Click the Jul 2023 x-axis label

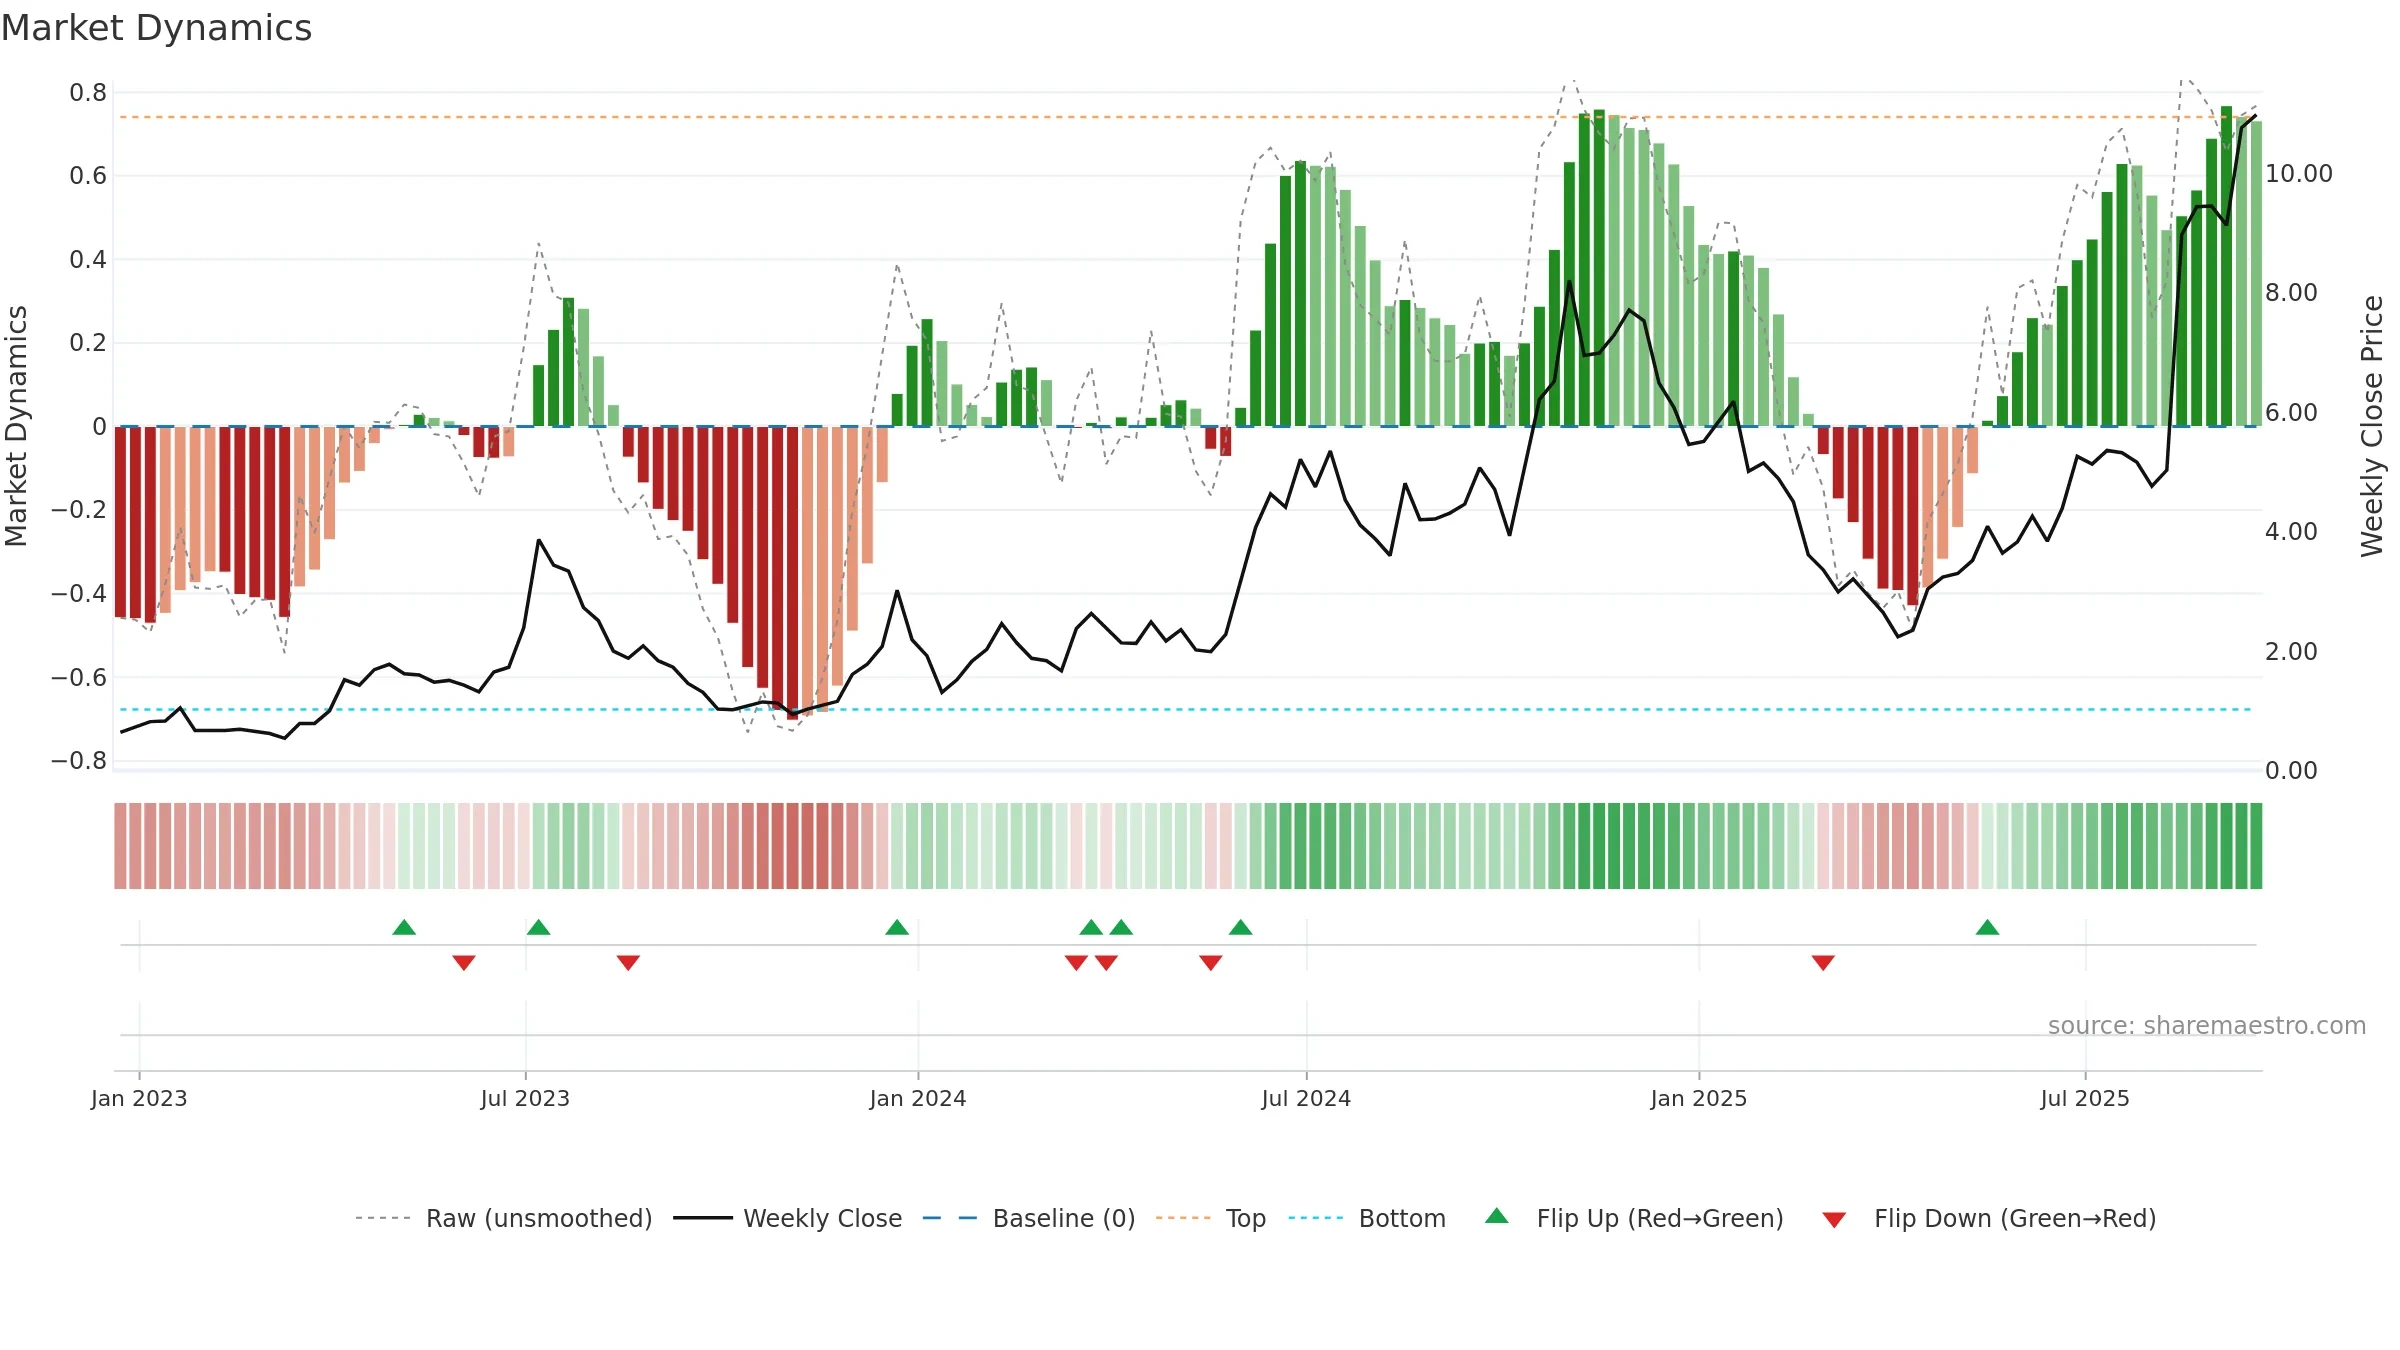click(525, 1098)
